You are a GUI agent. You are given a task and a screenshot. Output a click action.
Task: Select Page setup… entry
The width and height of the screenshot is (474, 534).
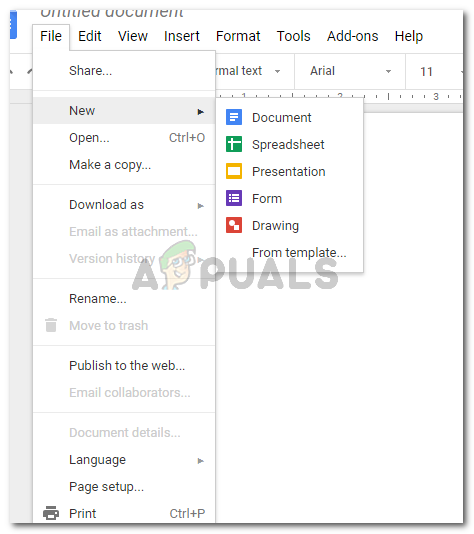[x=106, y=487]
